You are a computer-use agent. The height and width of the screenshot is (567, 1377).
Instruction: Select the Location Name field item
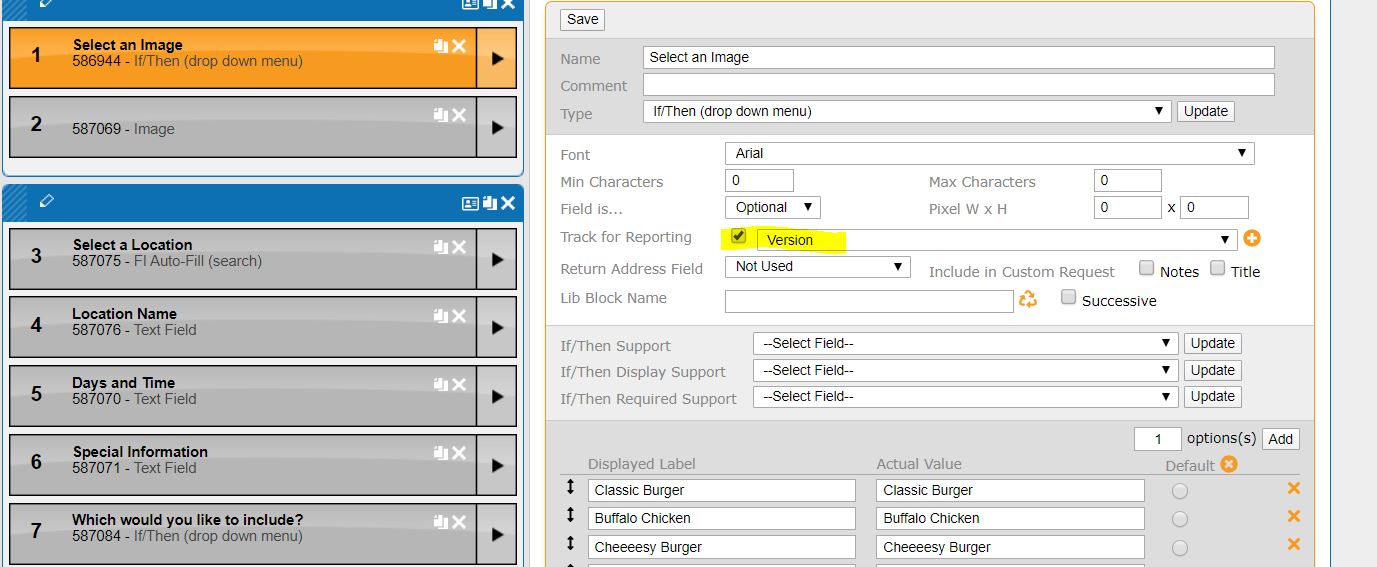[240, 322]
